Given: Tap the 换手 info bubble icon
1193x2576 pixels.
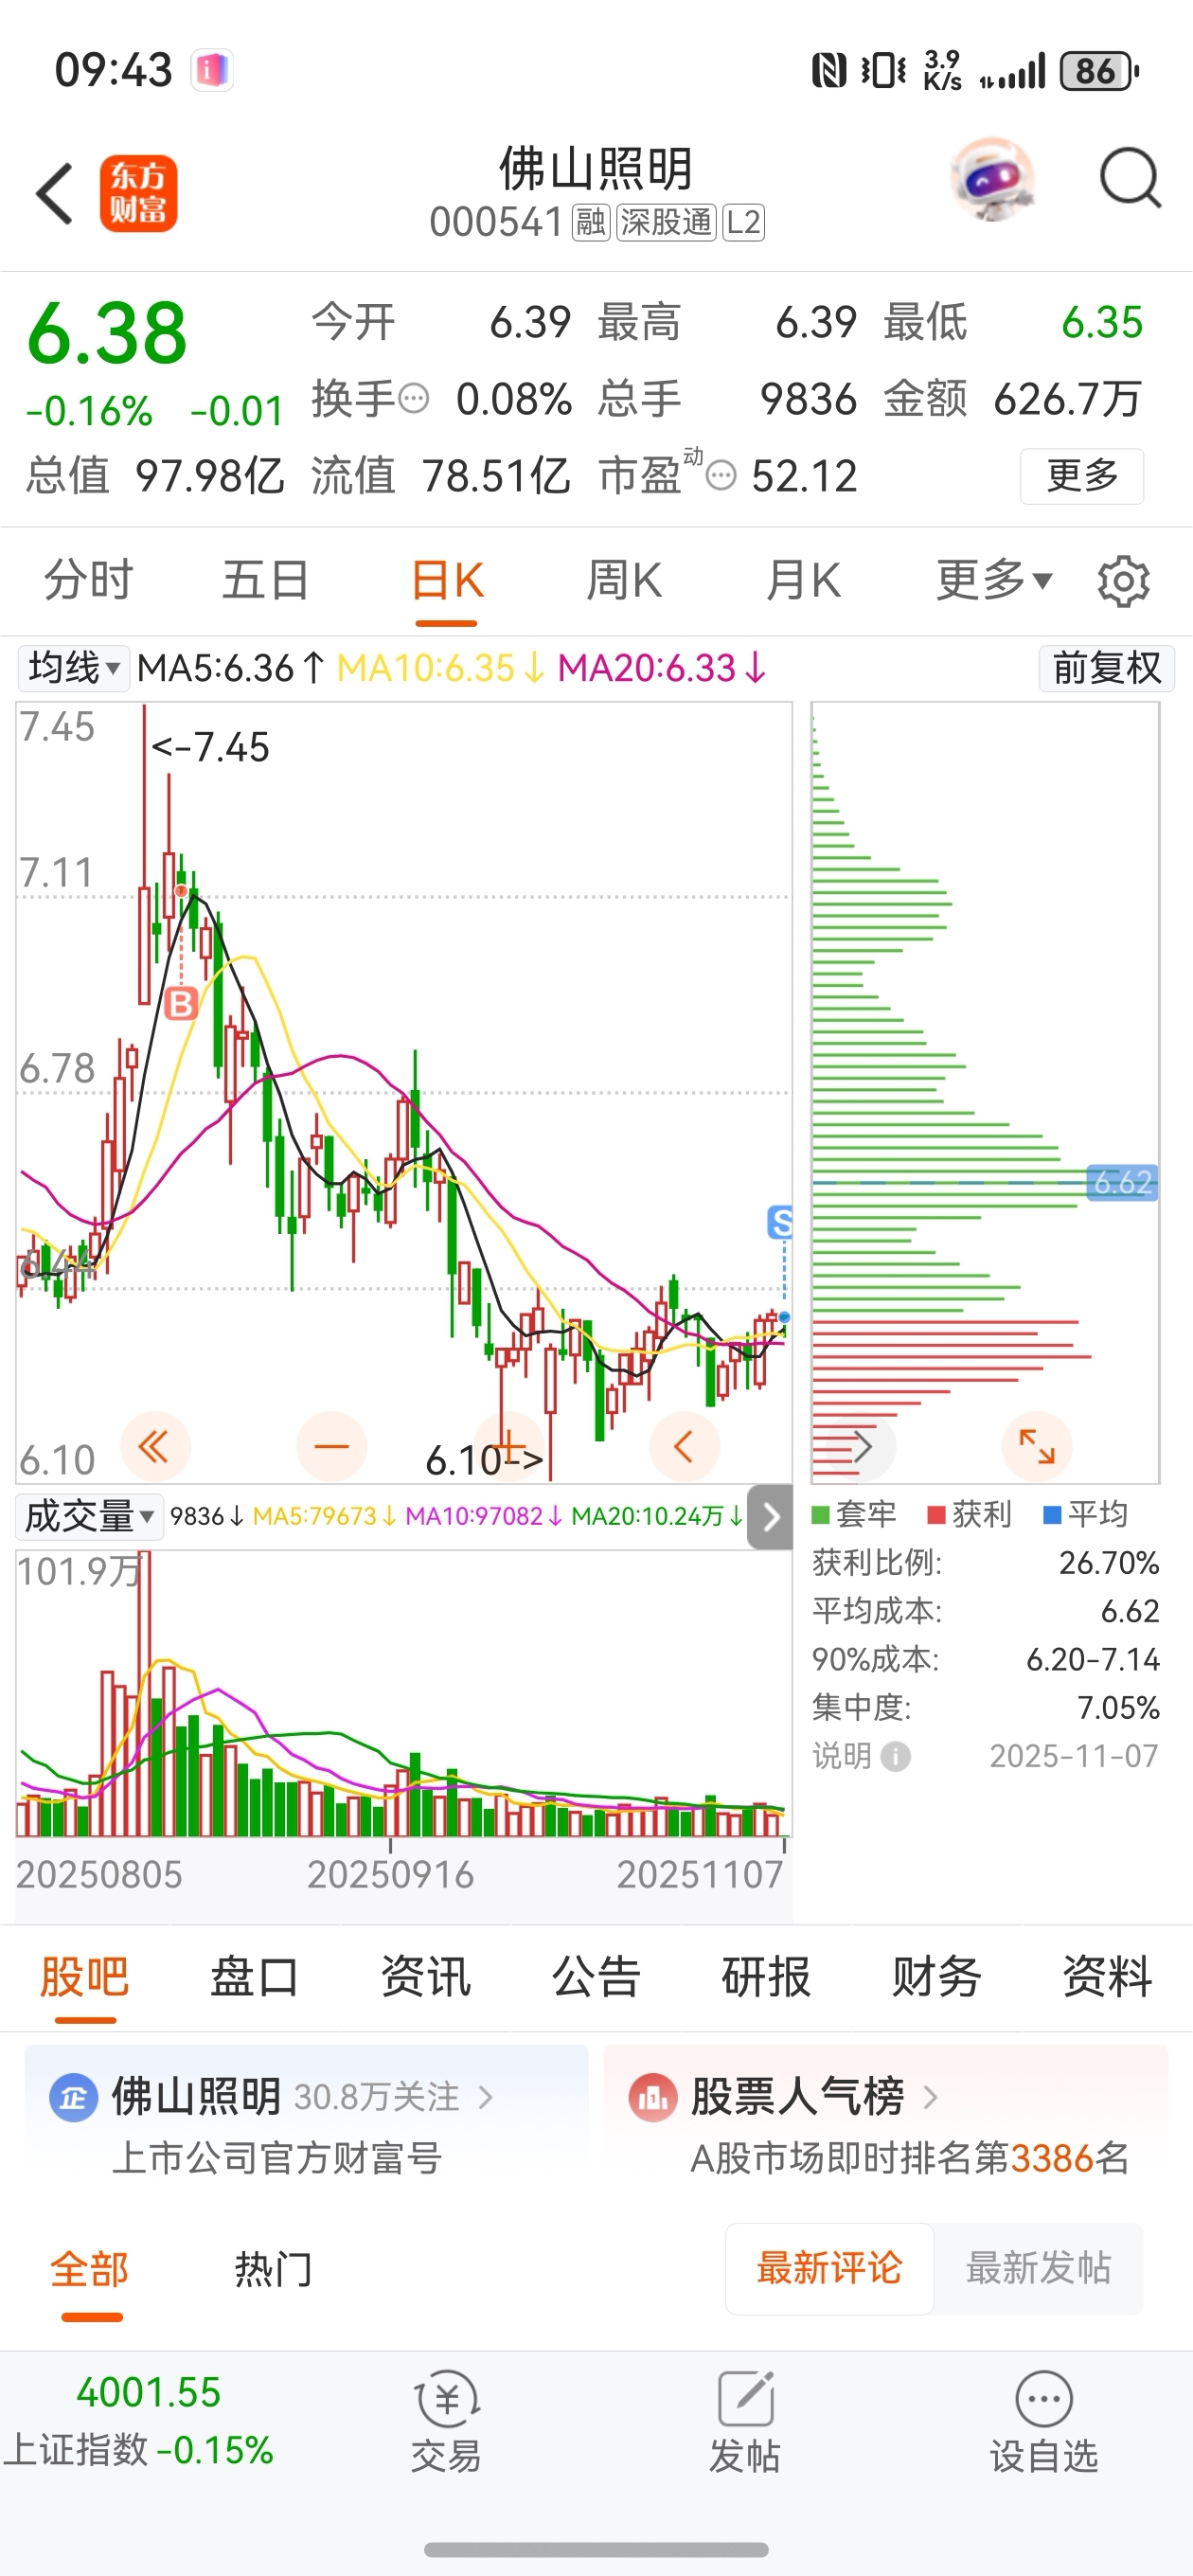Looking at the screenshot, I should coord(413,399).
